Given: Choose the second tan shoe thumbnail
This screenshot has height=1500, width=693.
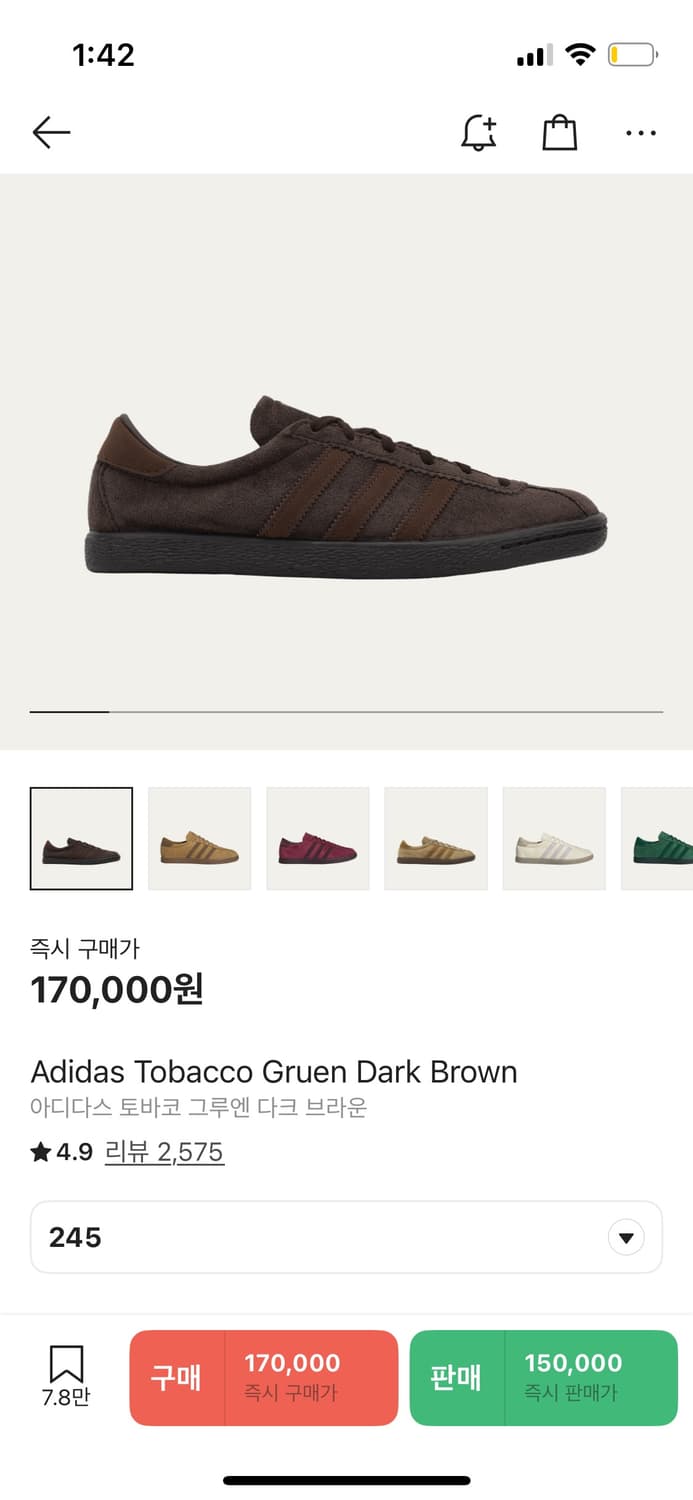Looking at the screenshot, I should [x=199, y=839].
